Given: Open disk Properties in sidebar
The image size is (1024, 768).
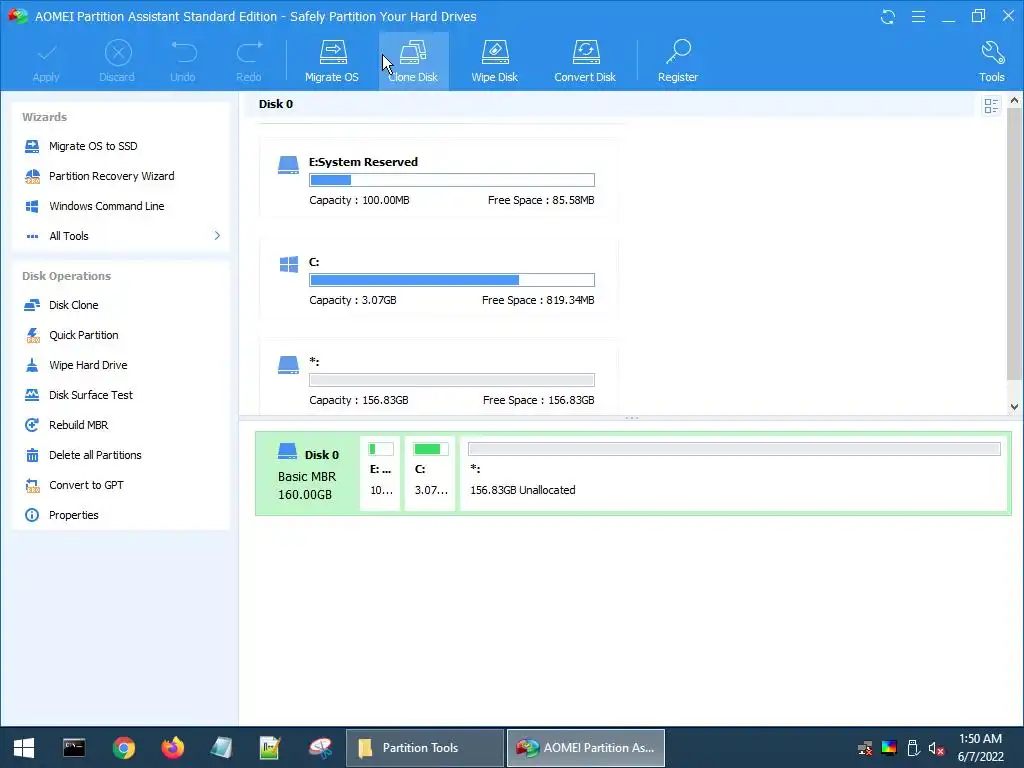Looking at the screenshot, I should tap(73, 515).
